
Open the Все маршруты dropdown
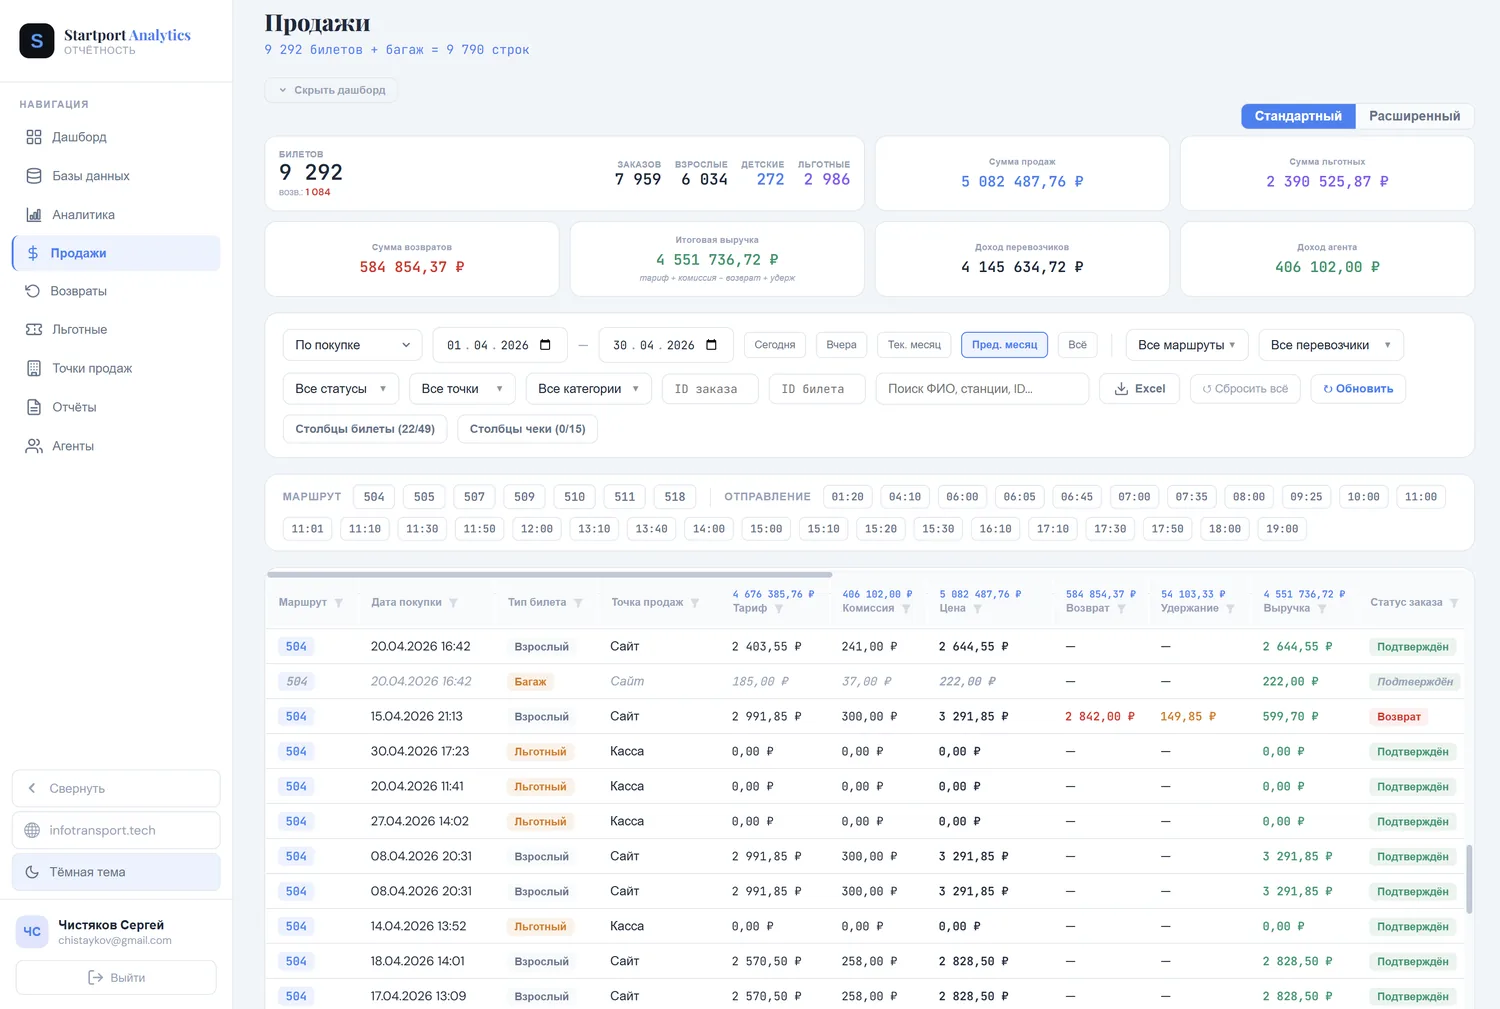1187,345
